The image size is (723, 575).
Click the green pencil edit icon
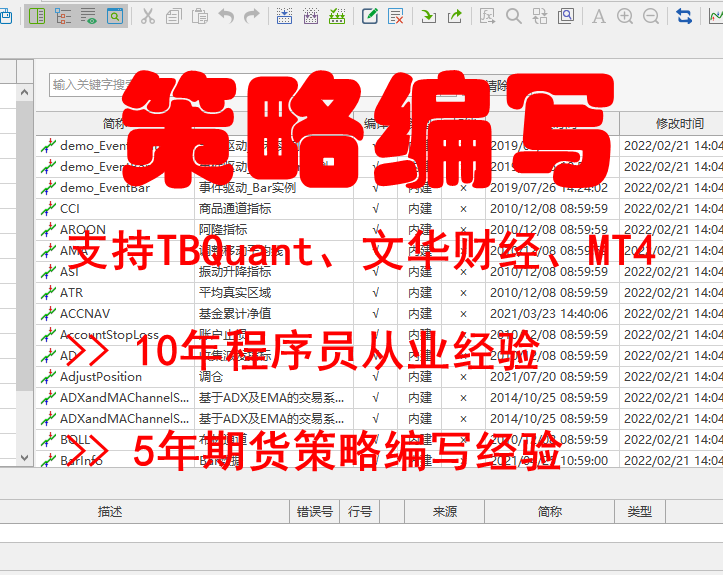click(370, 16)
